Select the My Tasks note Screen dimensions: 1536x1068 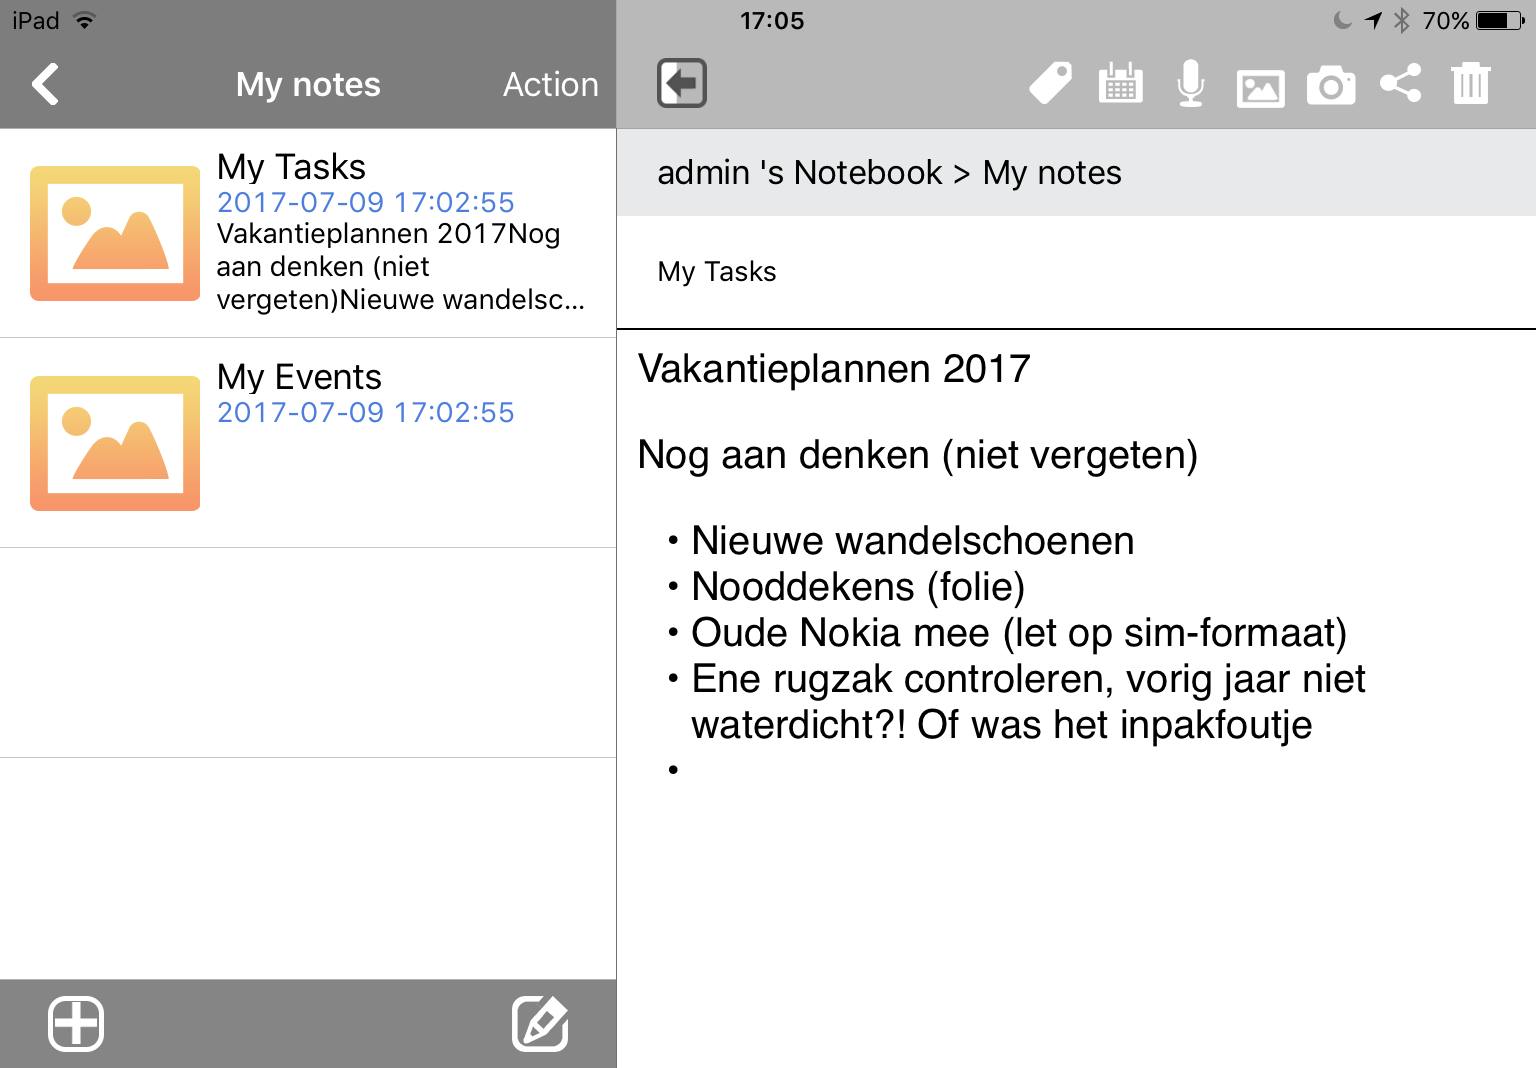click(400, 233)
